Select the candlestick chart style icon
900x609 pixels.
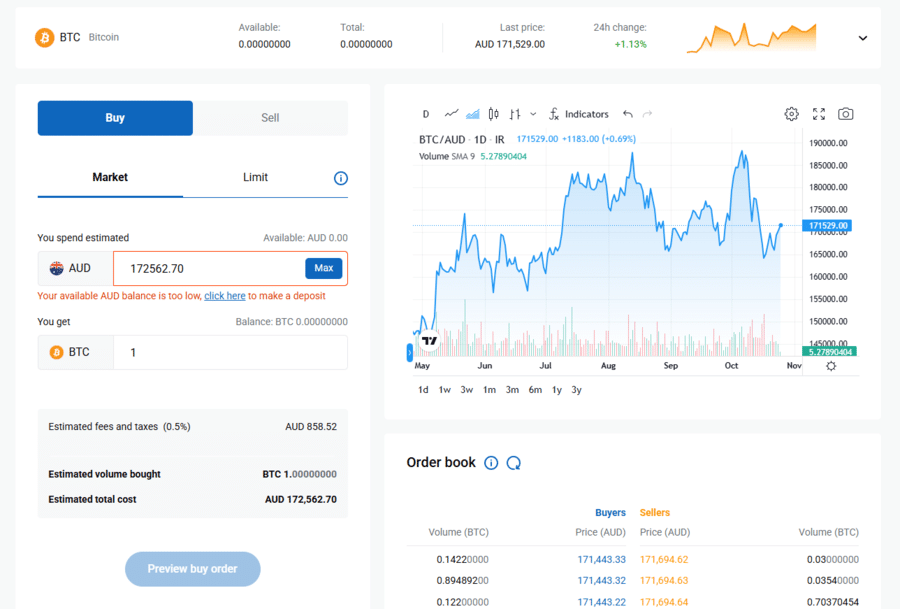494,114
